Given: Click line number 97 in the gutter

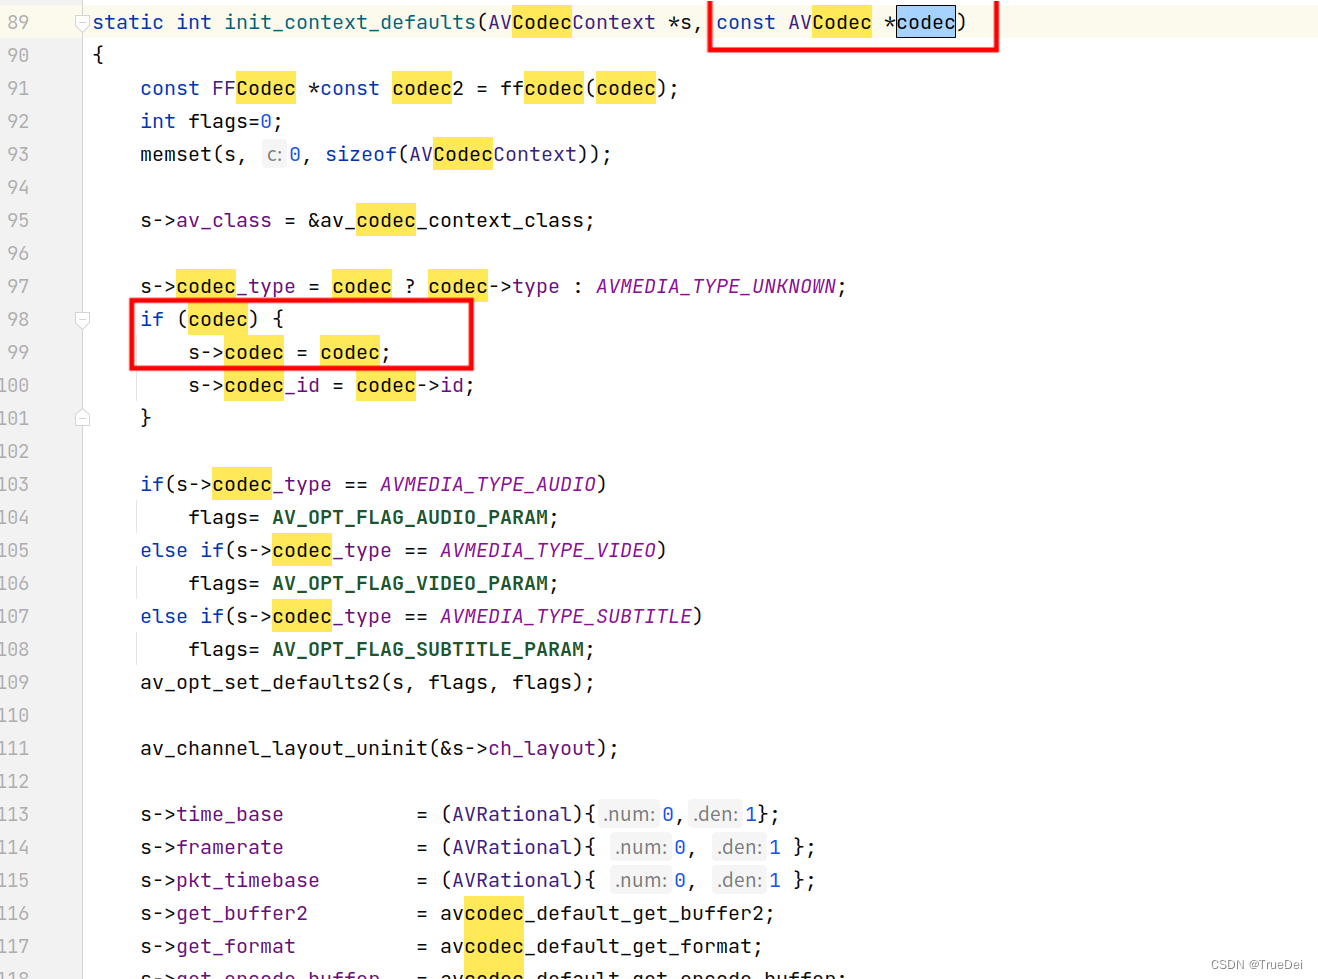Looking at the screenshot, I should [x=18, y=286].
